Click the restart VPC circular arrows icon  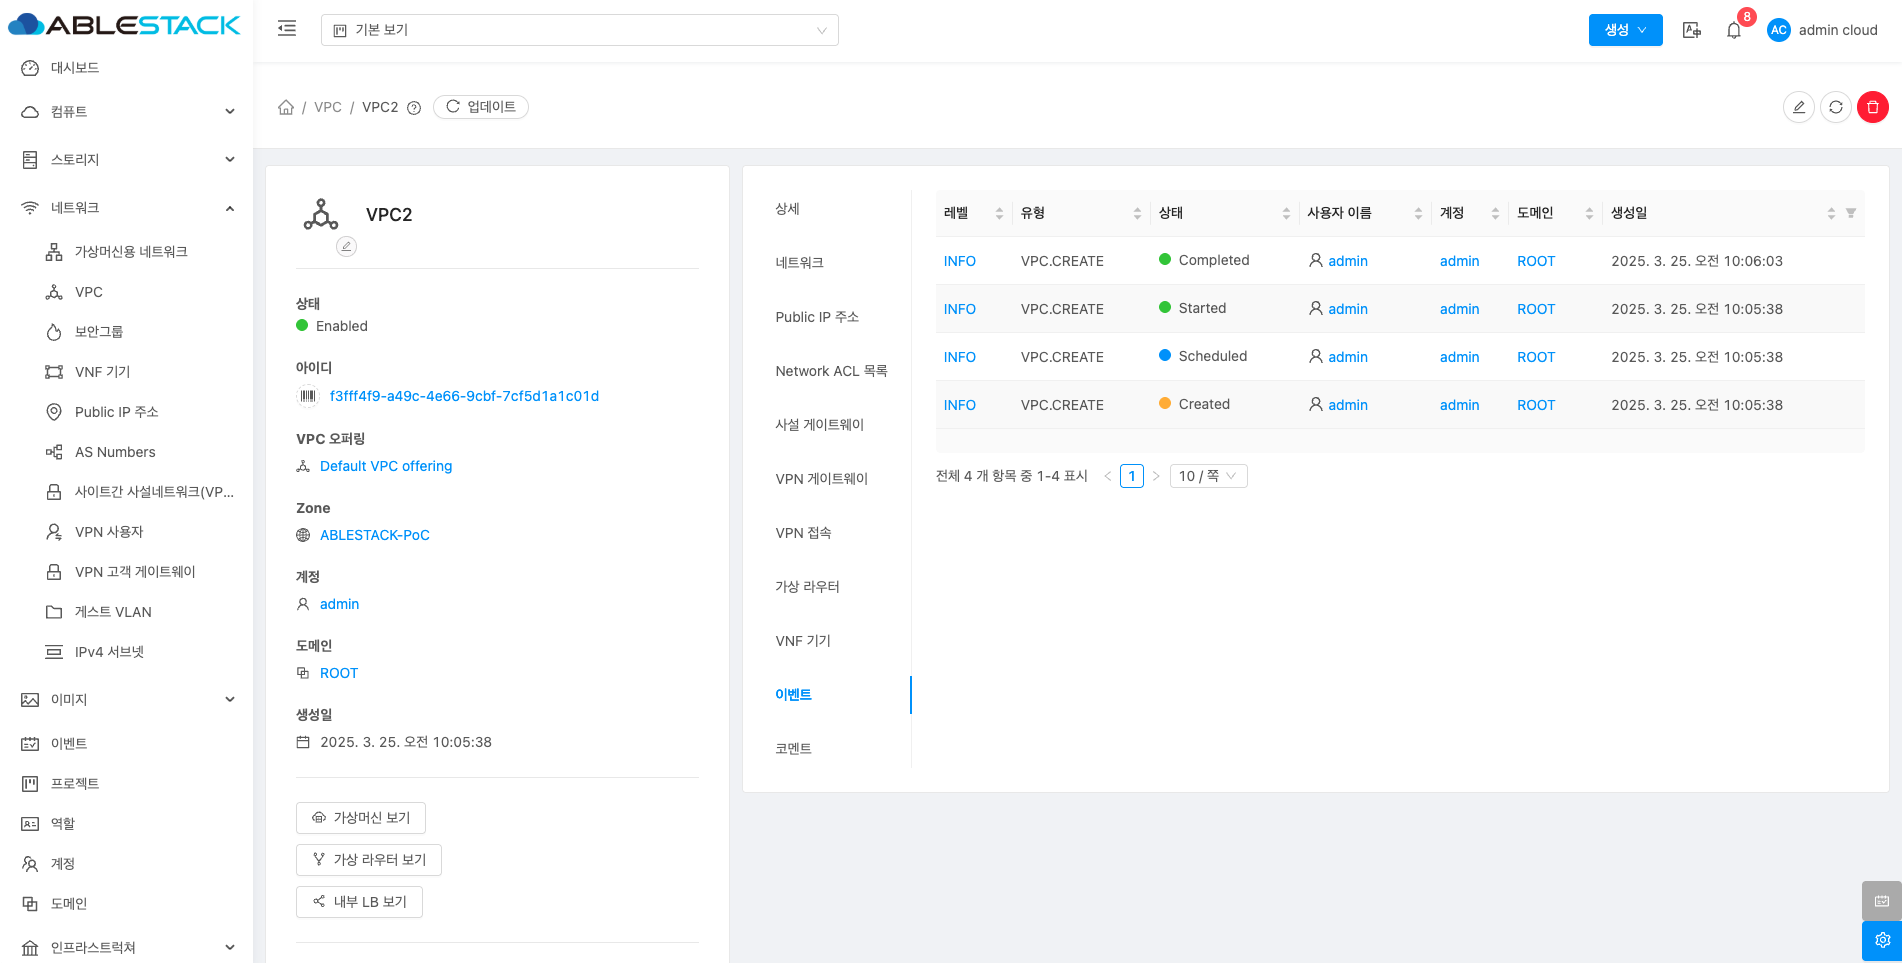pos(1835,107)
